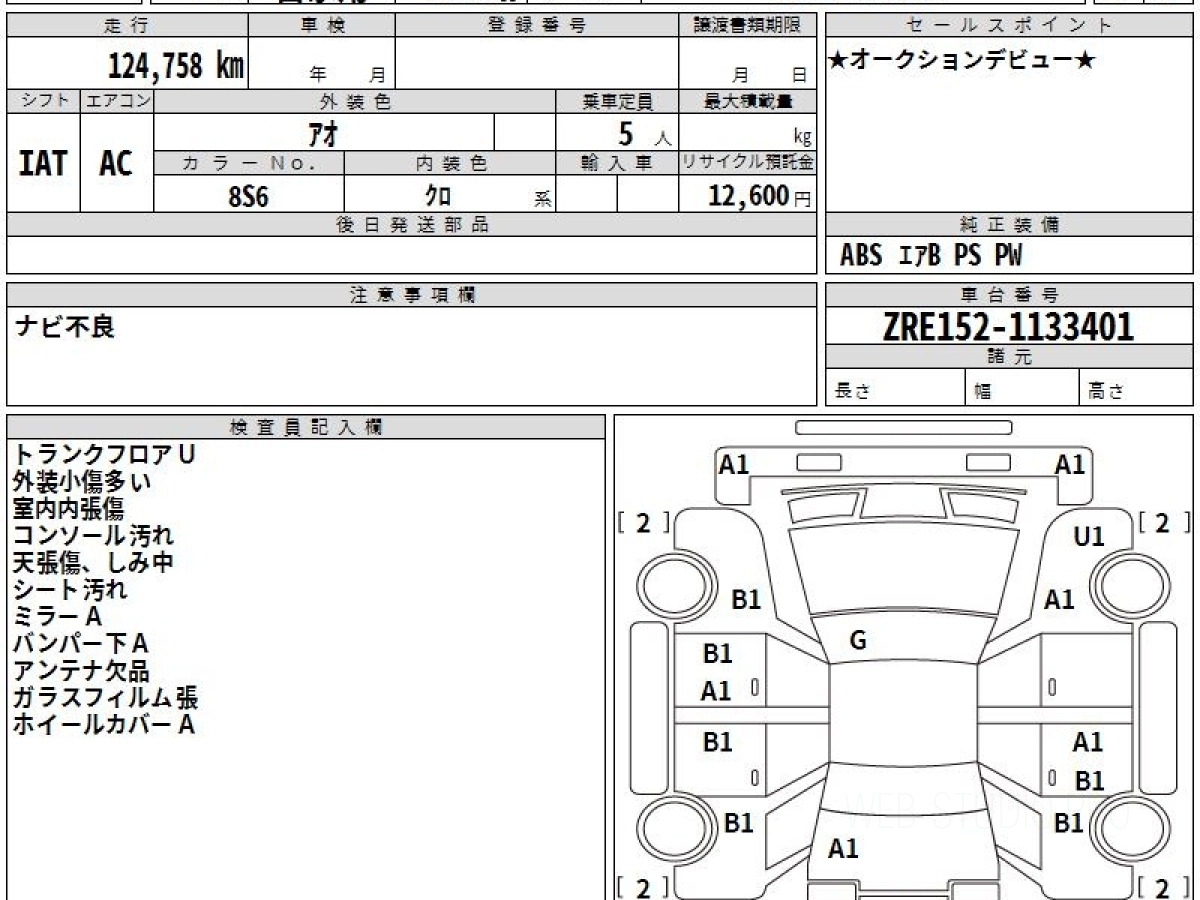Viewport: 1200px width, 900px height.
Task: Select the IAT shift value
Action: pos(43,164)
